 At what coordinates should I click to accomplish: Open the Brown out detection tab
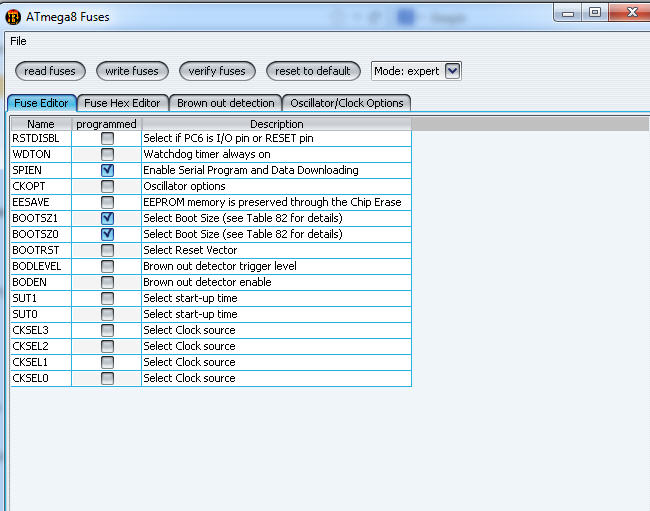click(x=226, y=103)
